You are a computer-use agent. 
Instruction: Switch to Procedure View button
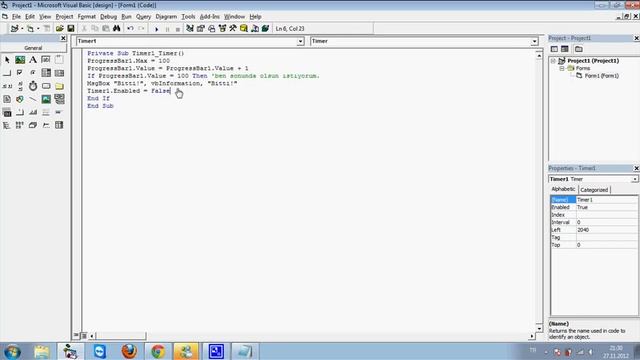76,336
